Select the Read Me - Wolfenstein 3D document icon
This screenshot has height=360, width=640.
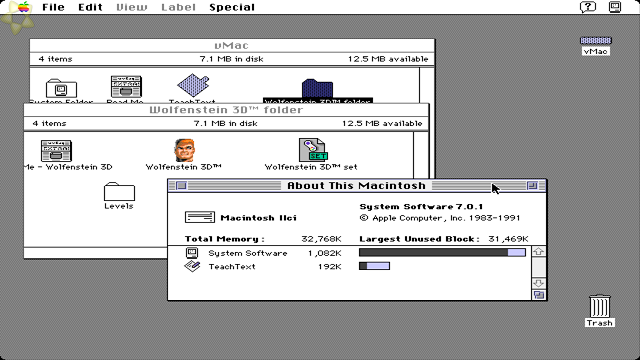[x=56, y=151]
